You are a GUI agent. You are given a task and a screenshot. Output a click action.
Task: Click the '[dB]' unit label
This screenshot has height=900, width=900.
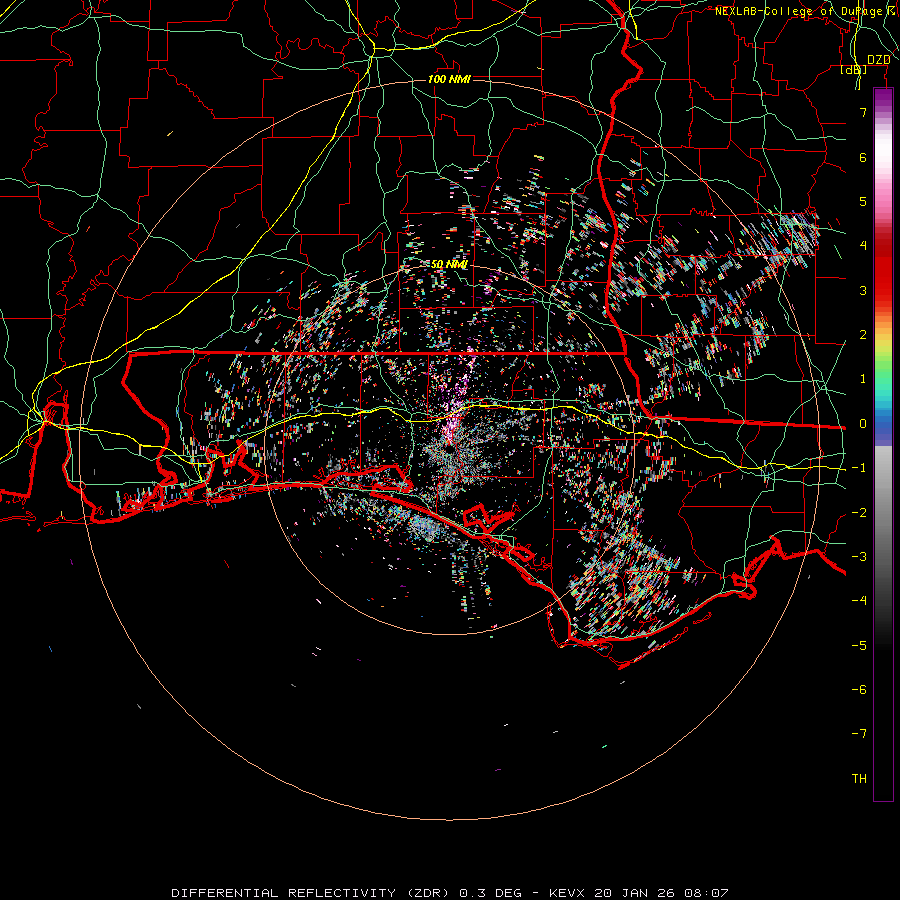pos(854,70)
